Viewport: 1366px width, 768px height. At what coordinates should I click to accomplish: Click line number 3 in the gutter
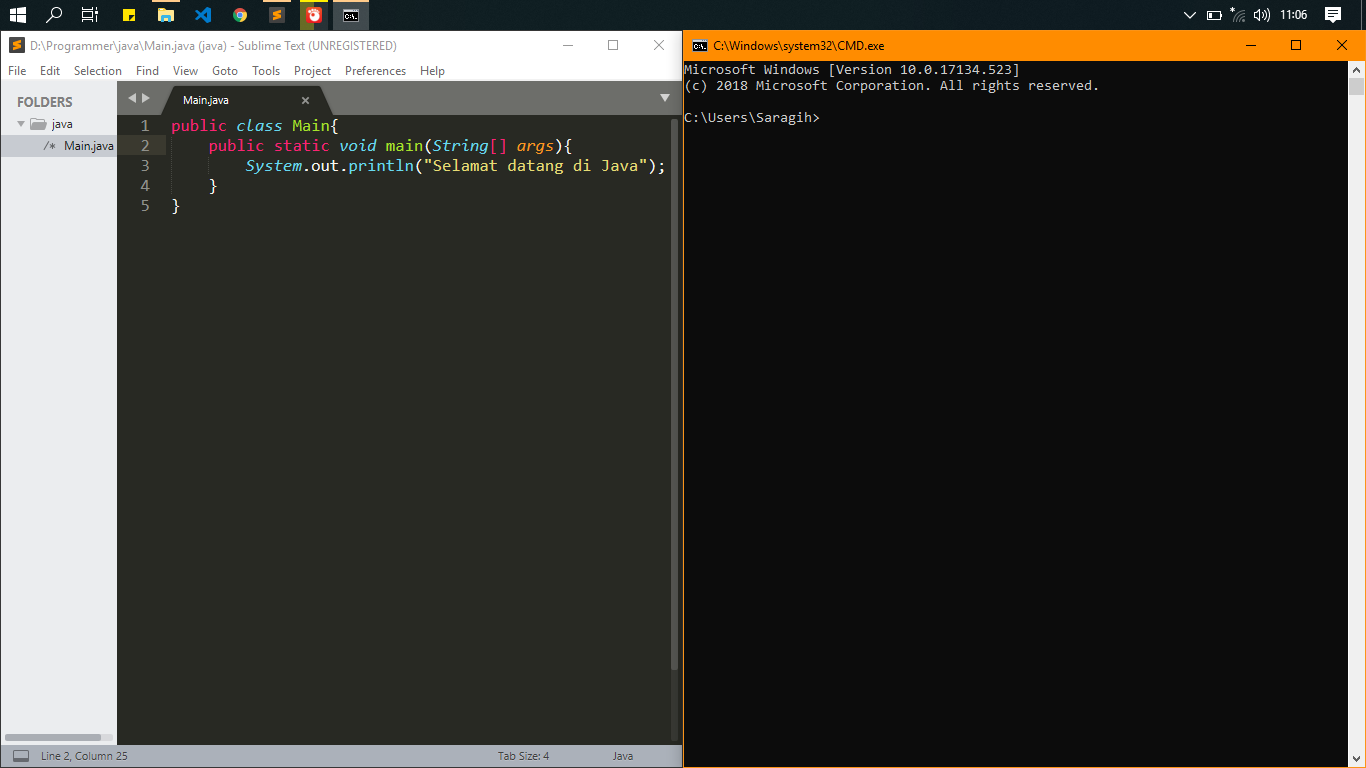tap(145, 166)
